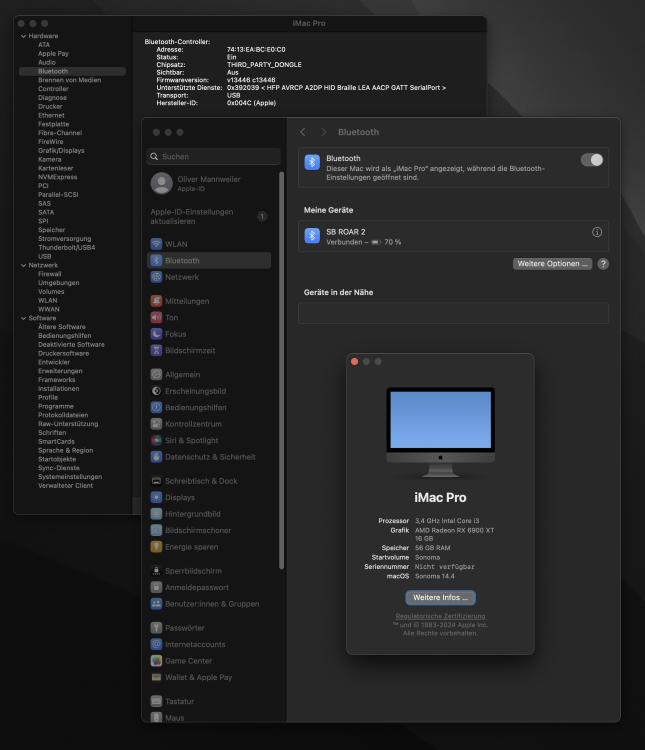This screenshot has height=750, width=645.
Task: Select Firewall under Netzwerk tree
Action: (x=50, y=274)
